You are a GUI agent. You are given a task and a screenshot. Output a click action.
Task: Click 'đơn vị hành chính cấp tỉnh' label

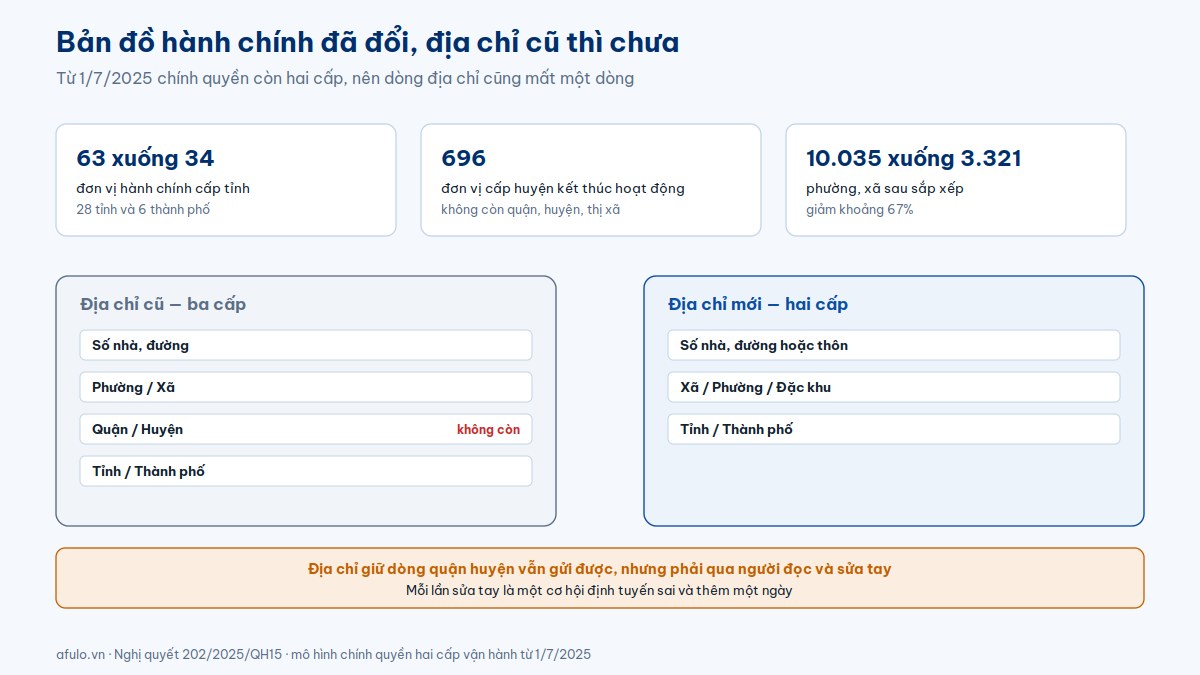click(163, 189)
